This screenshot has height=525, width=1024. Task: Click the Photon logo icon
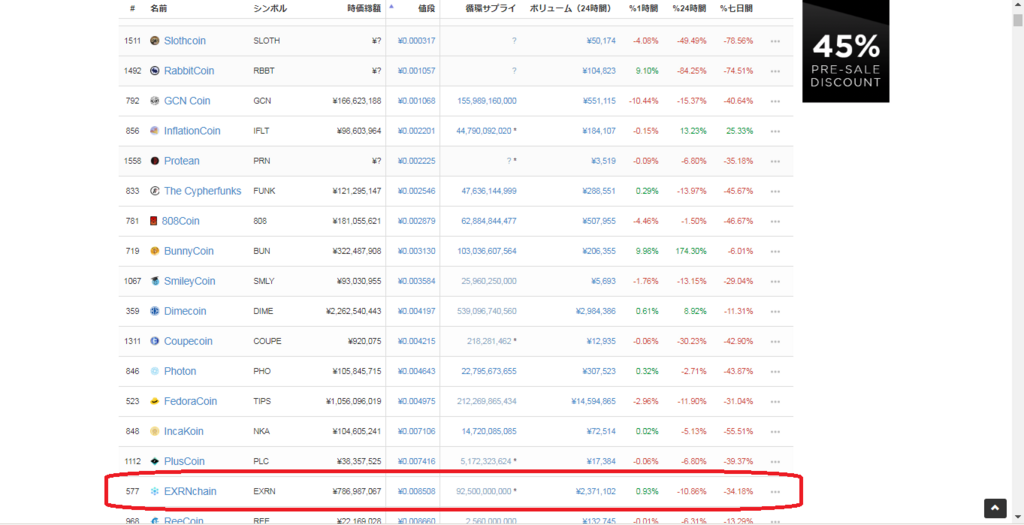[x=155, y=371]
